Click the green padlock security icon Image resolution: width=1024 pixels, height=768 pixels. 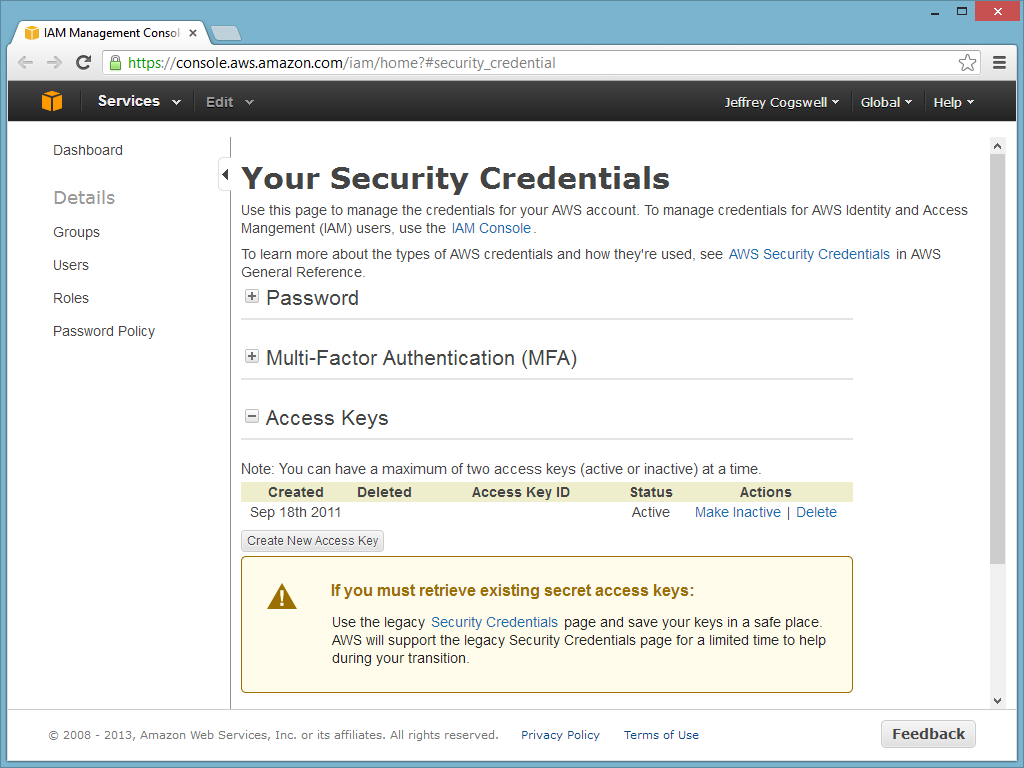point(115,63)
